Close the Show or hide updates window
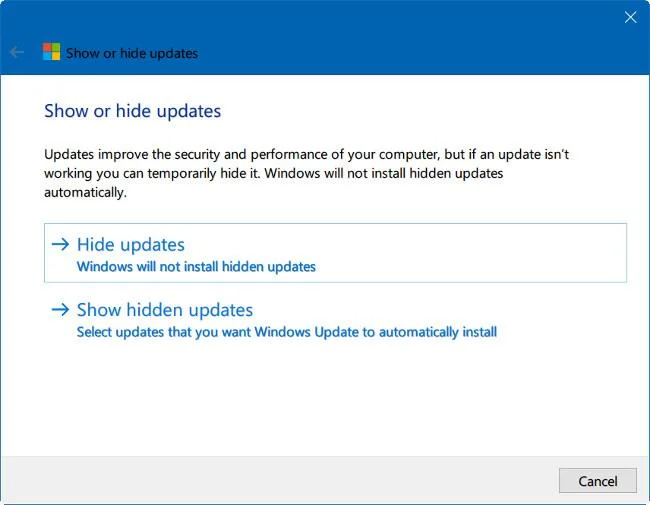 pos(631,17)
